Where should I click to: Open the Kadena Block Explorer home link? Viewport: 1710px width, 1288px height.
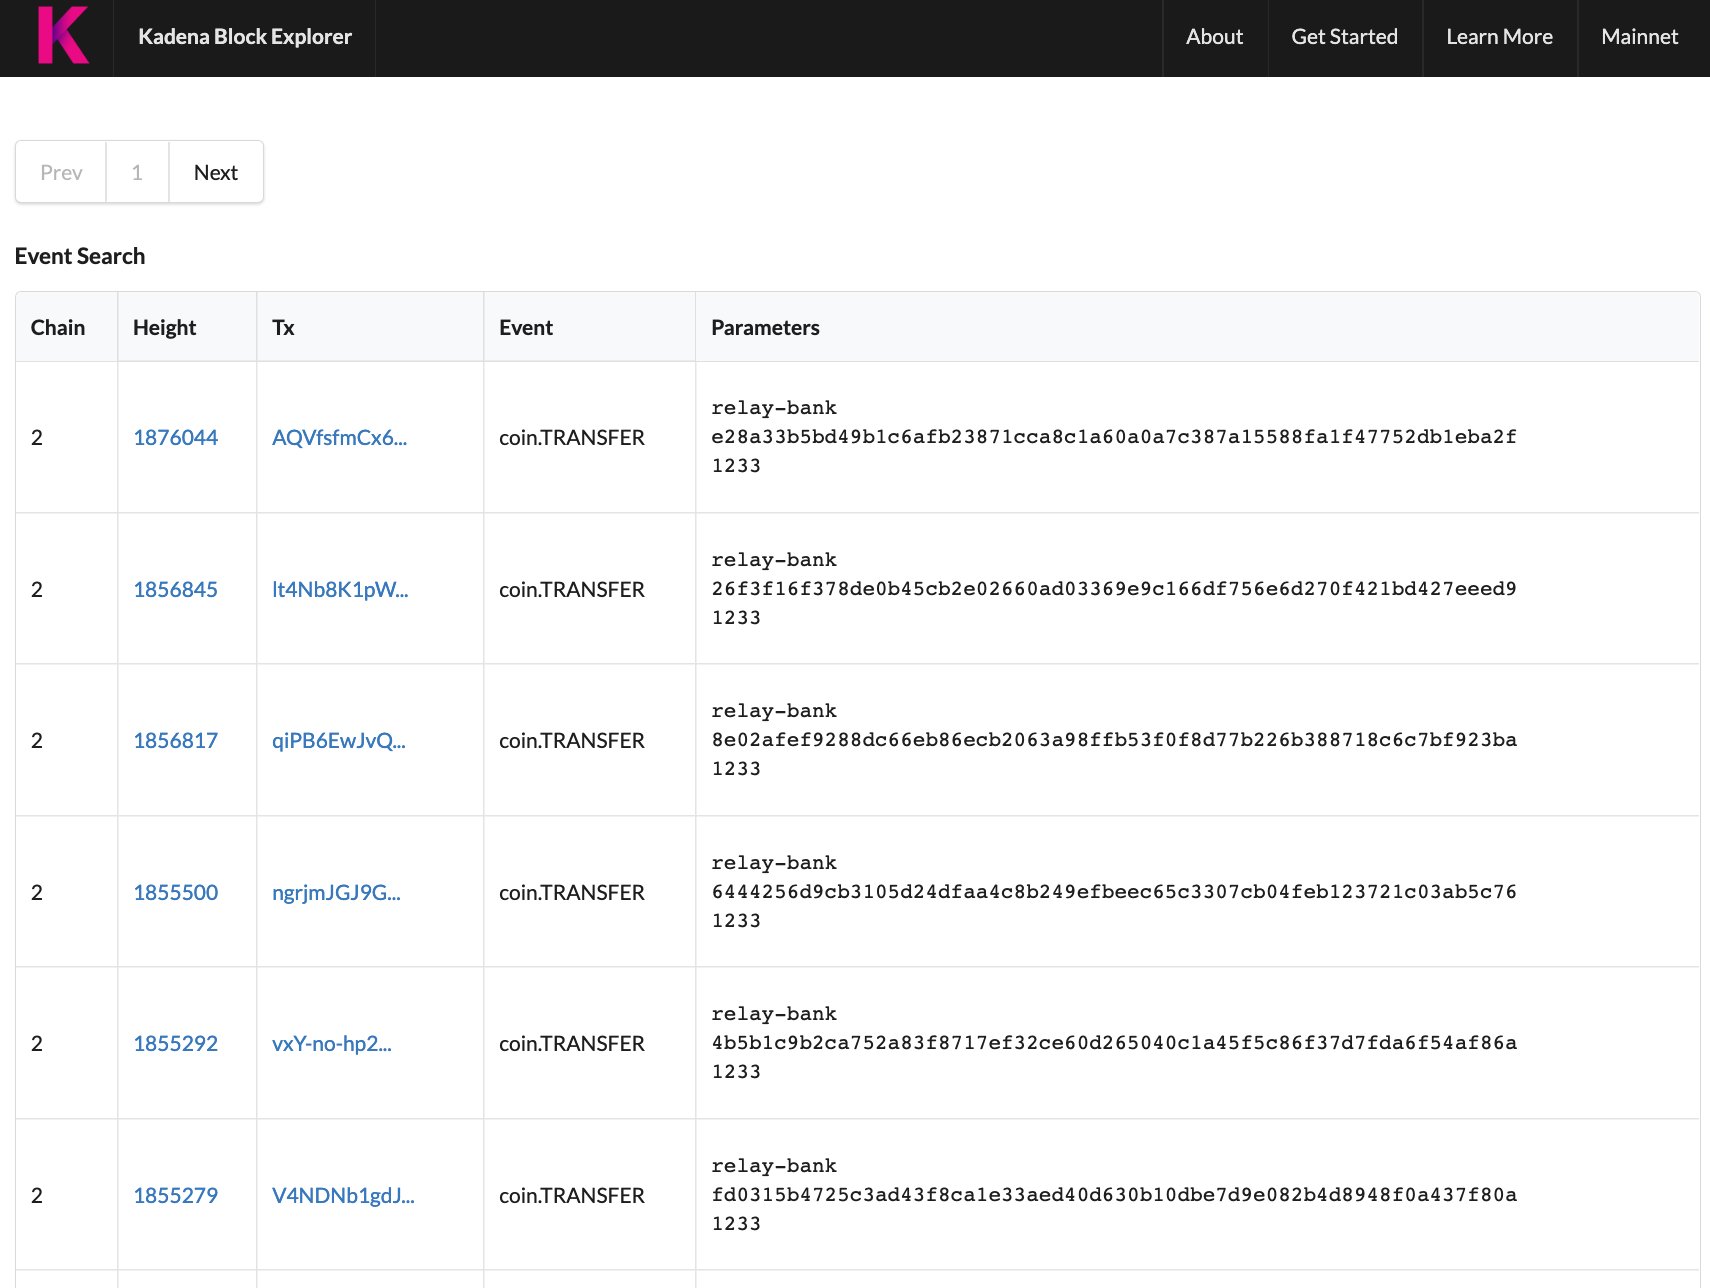pos(244,36)
